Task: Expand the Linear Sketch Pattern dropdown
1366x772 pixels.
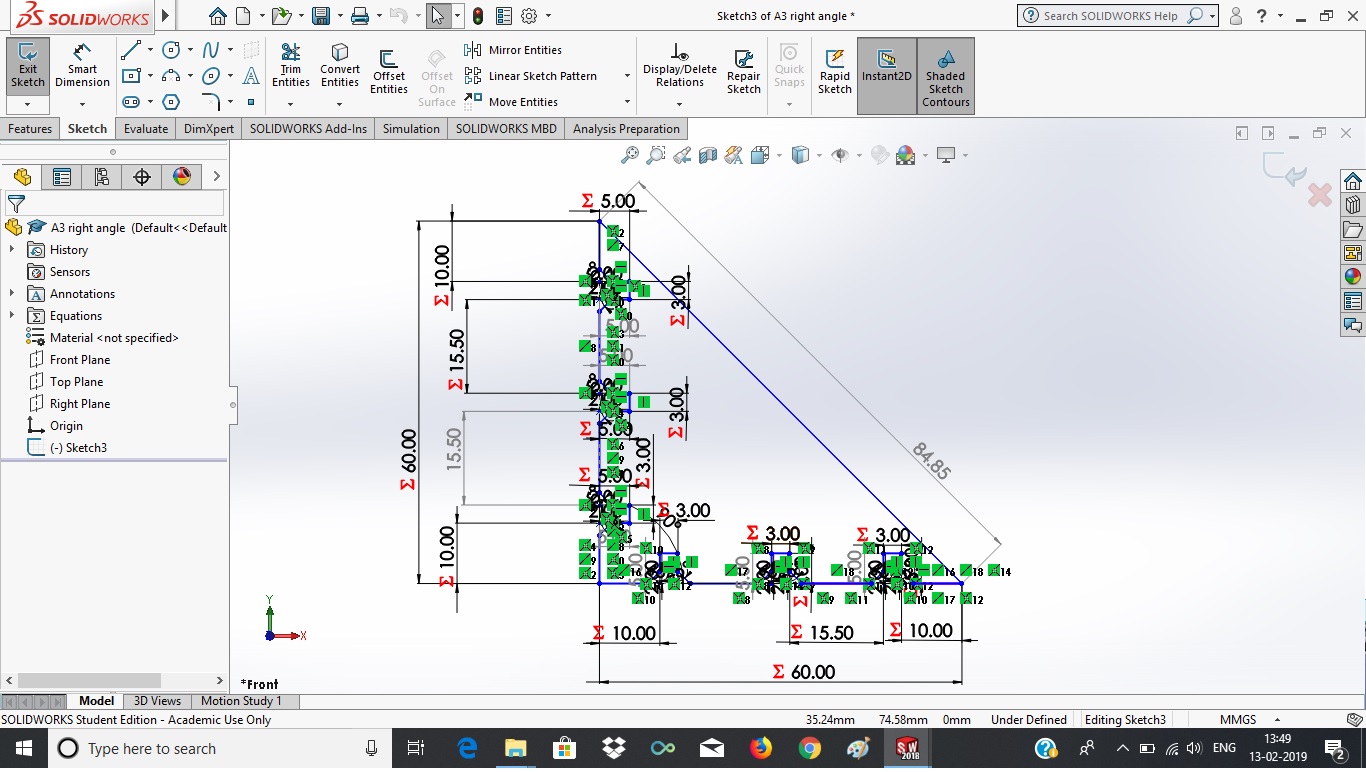Action: 627,76
